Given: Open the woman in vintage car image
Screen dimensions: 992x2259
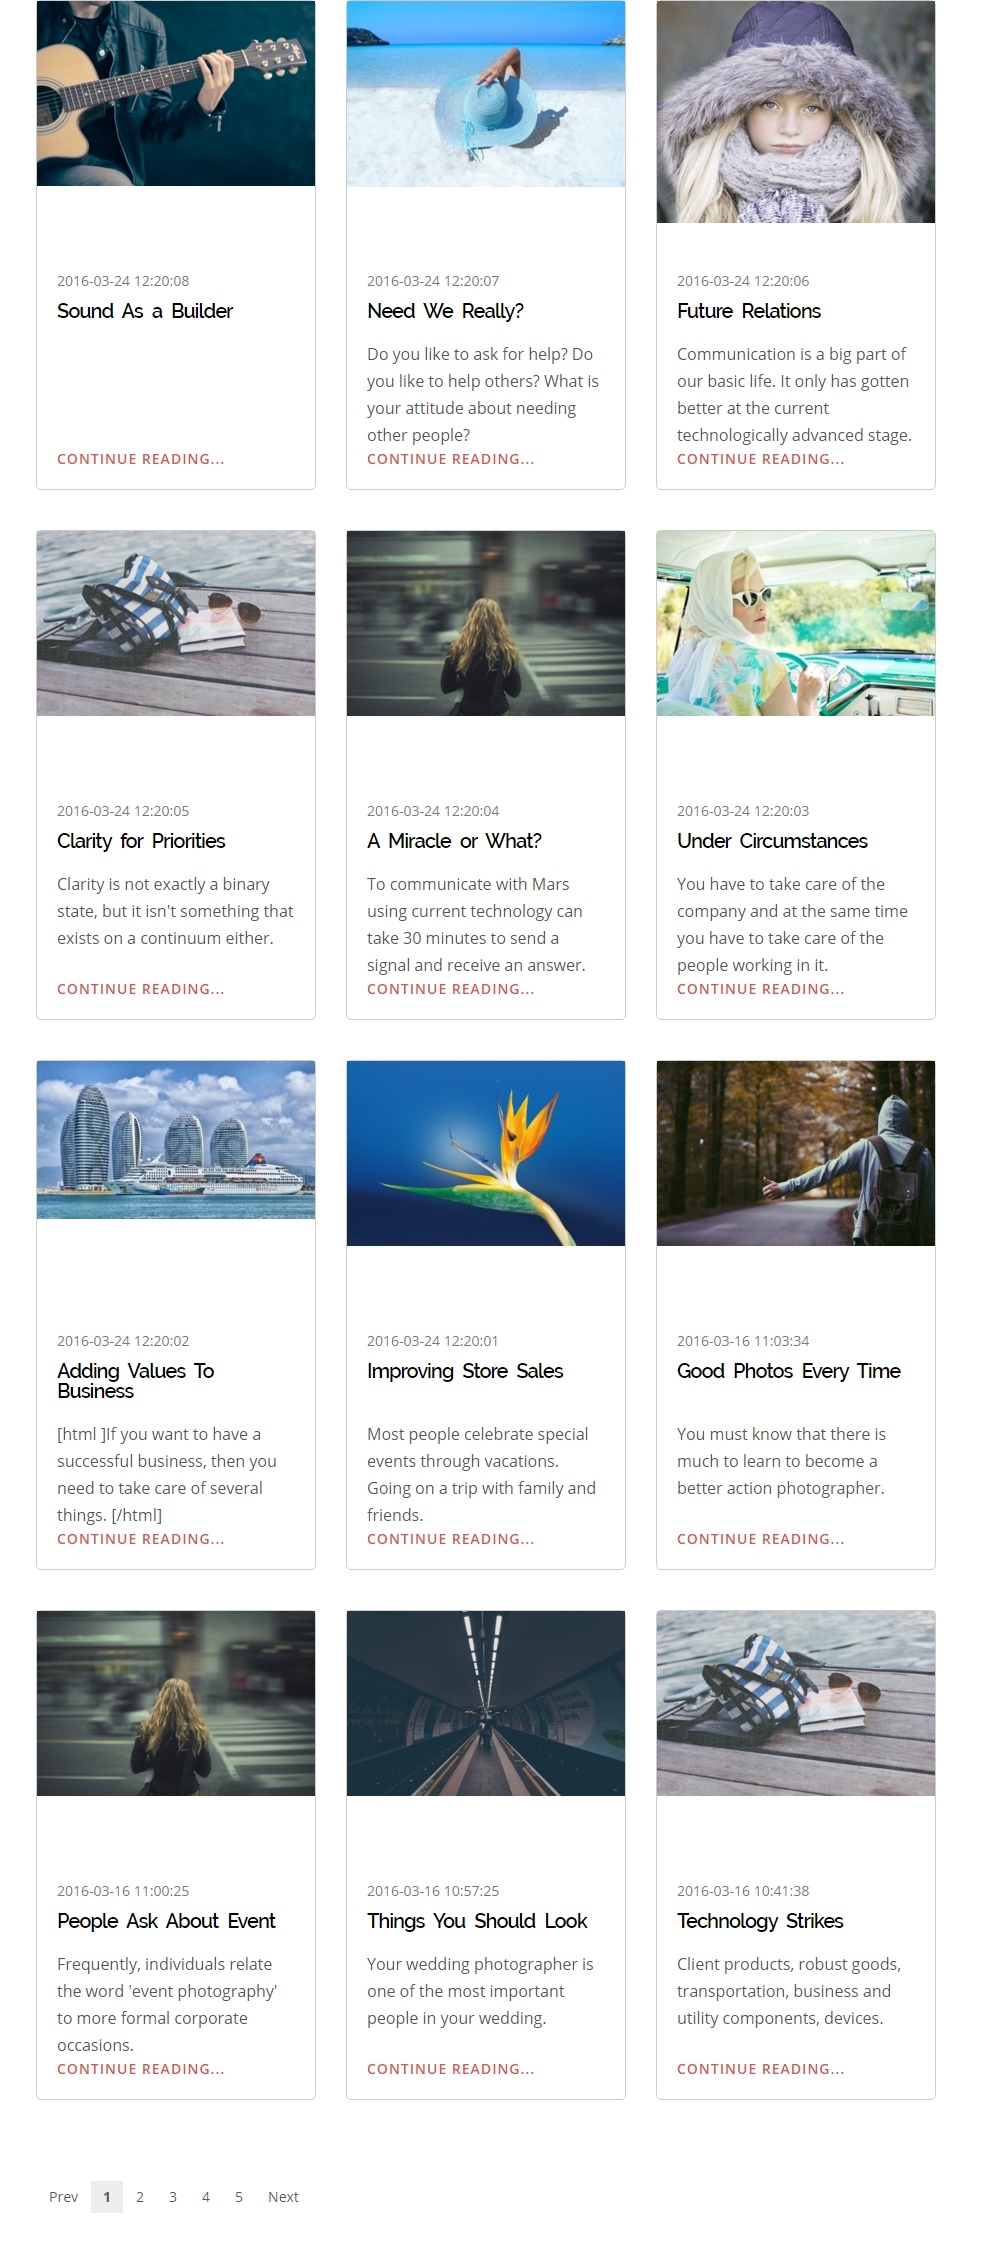Looking at the screenshot, I should pos(796,623).
